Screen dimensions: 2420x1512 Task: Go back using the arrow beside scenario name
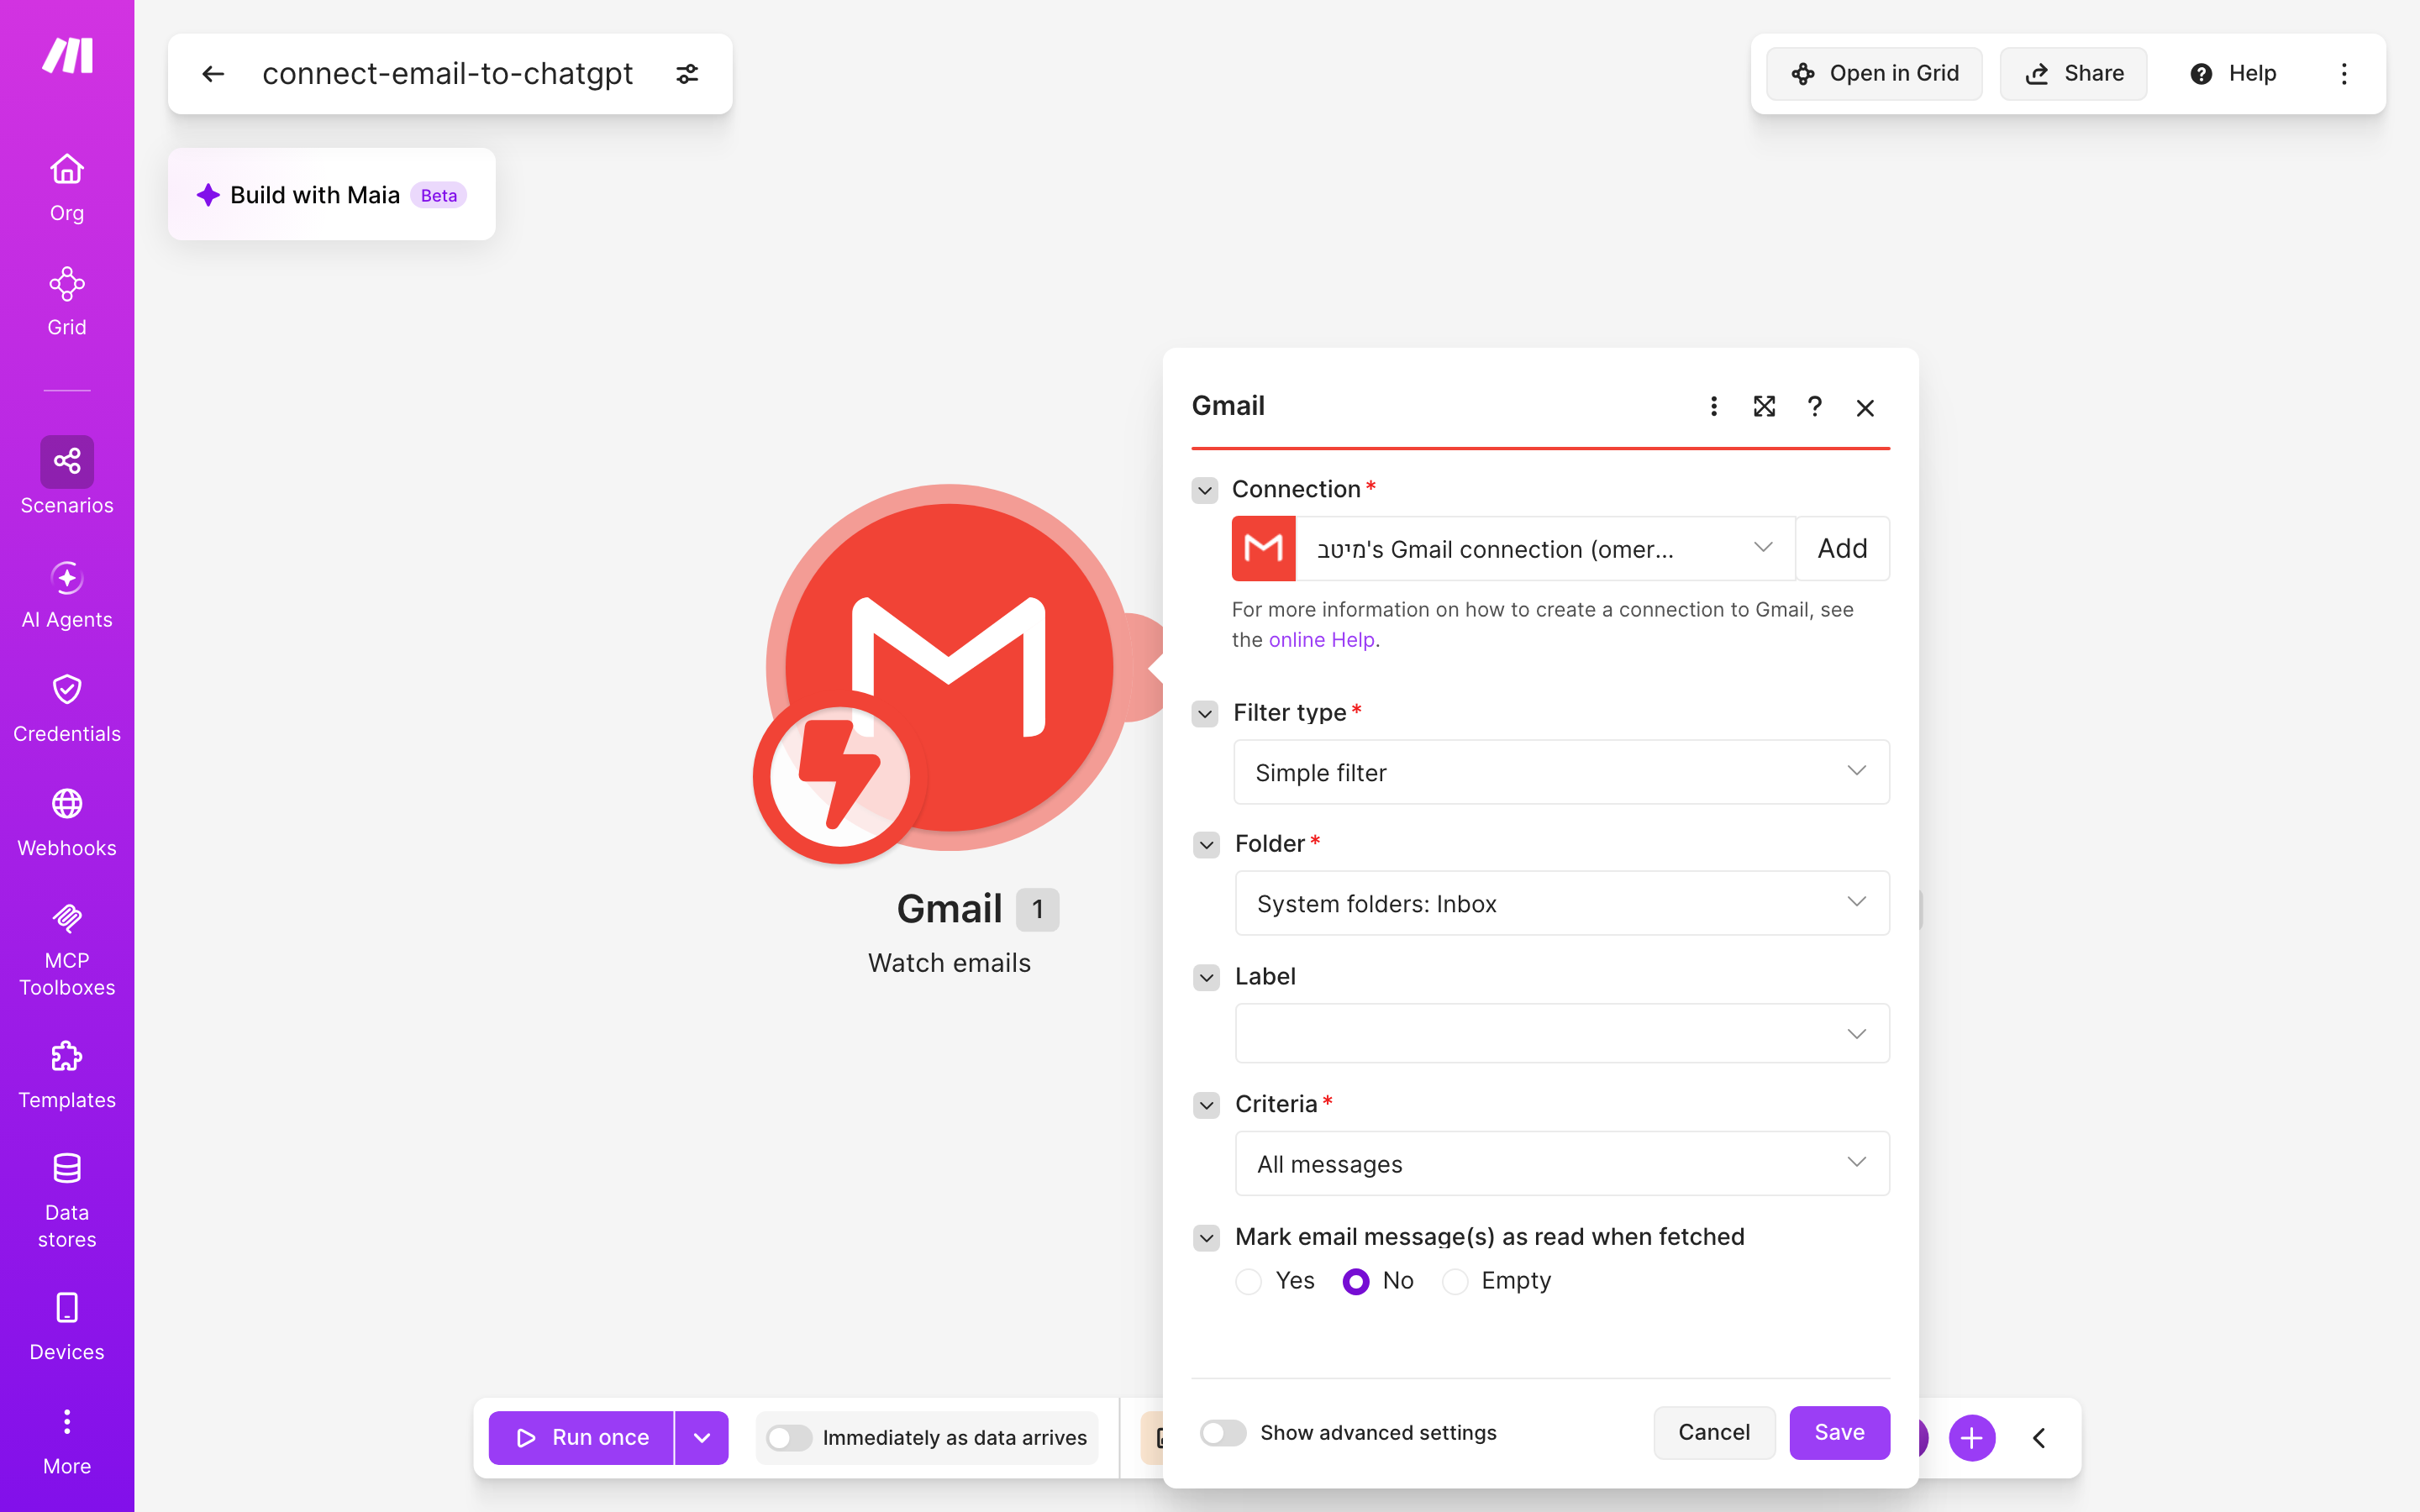213,74
